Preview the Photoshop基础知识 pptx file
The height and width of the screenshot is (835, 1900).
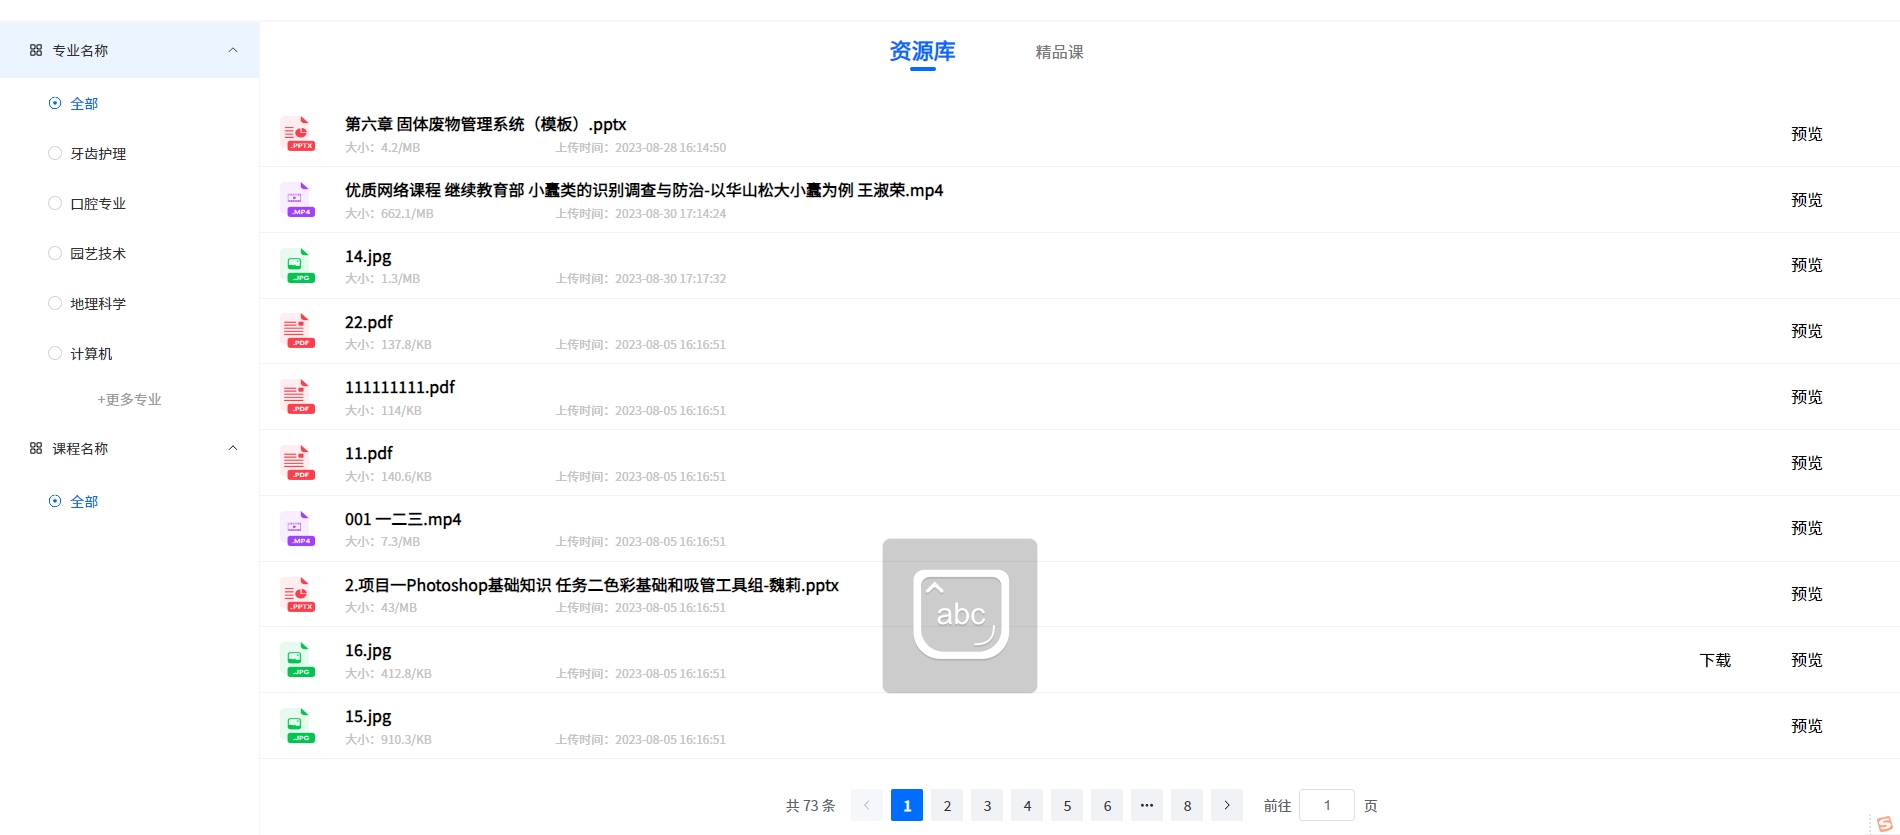tap(1806, 594)
